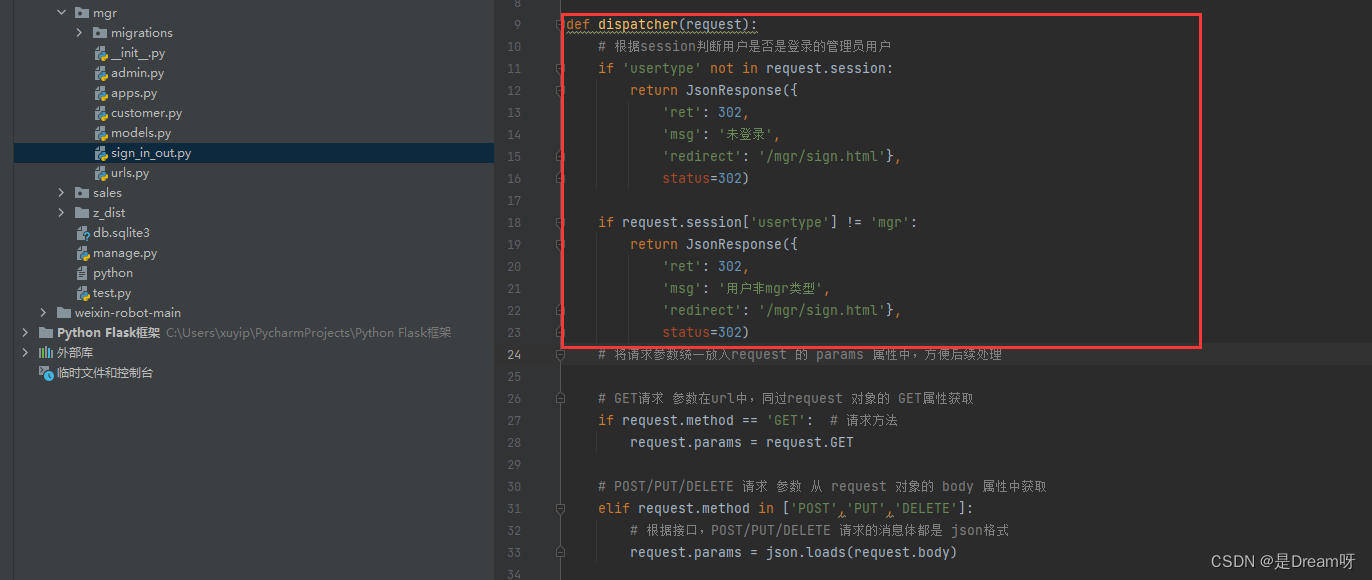Image resolution: width=1372 pixels, height=580 pixels.
Task: Expand the migrations folder arrow
Action: tap(80, 33)
